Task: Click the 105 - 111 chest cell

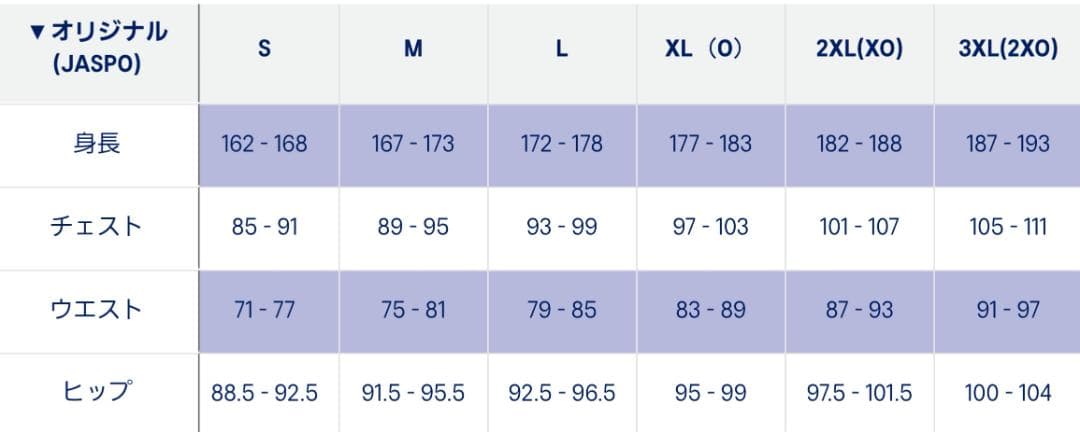Action: (1008, 227)
